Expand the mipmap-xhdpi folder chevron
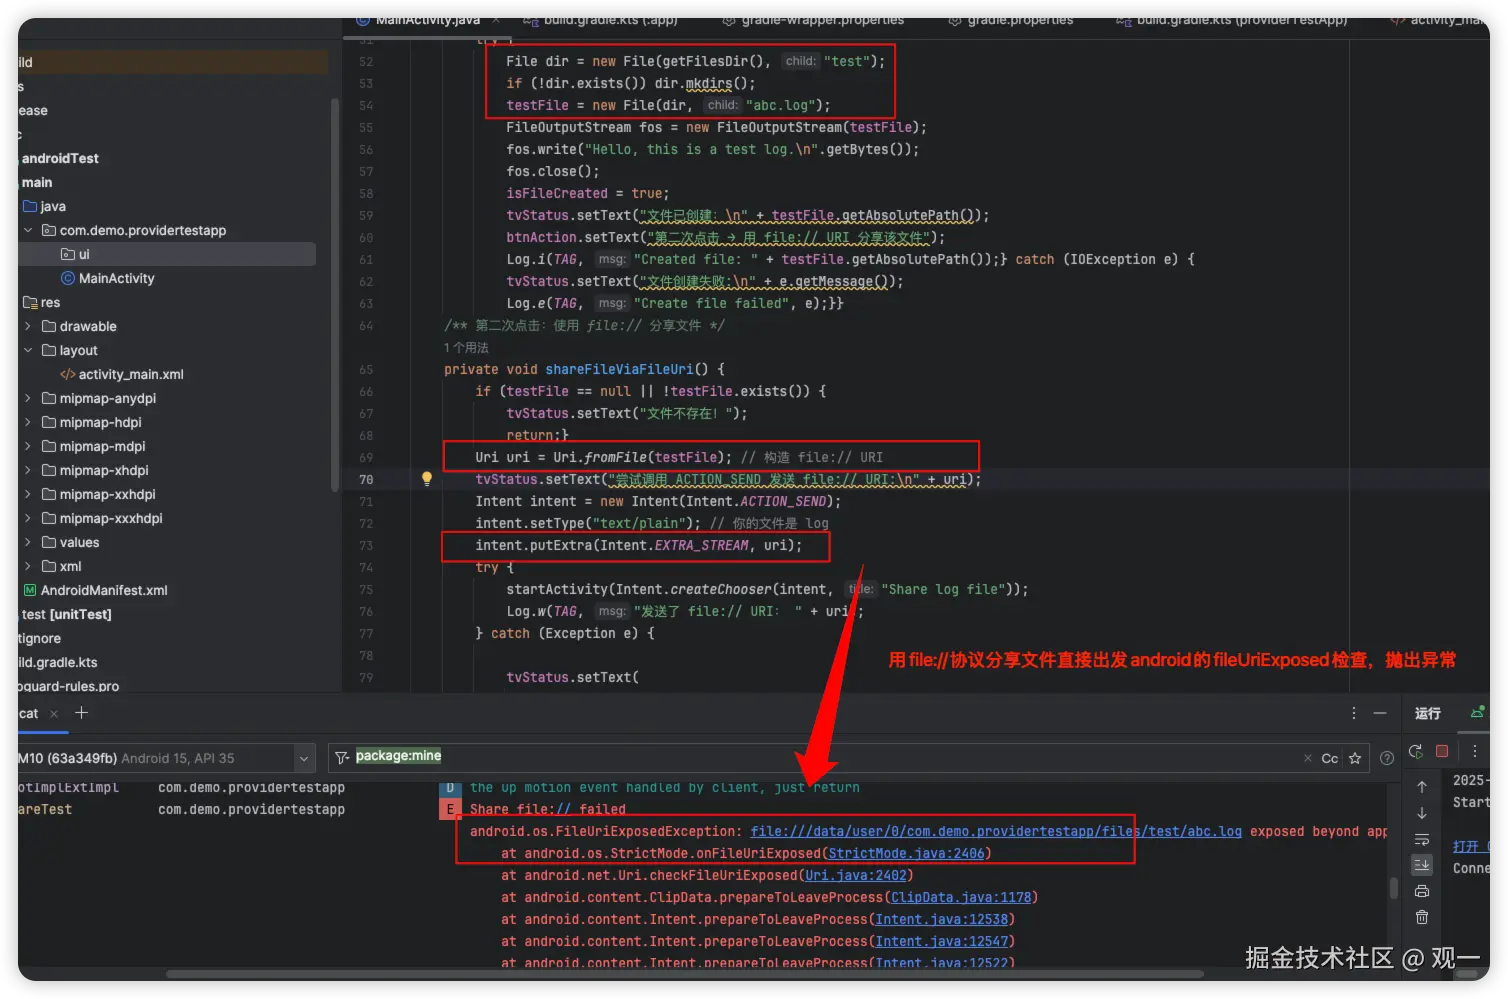1508x999 pixels. pos(28,470)
